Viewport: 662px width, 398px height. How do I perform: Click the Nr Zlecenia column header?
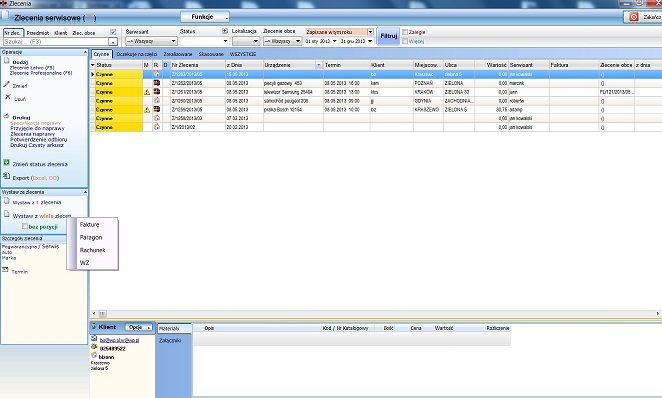coord(197,65)
